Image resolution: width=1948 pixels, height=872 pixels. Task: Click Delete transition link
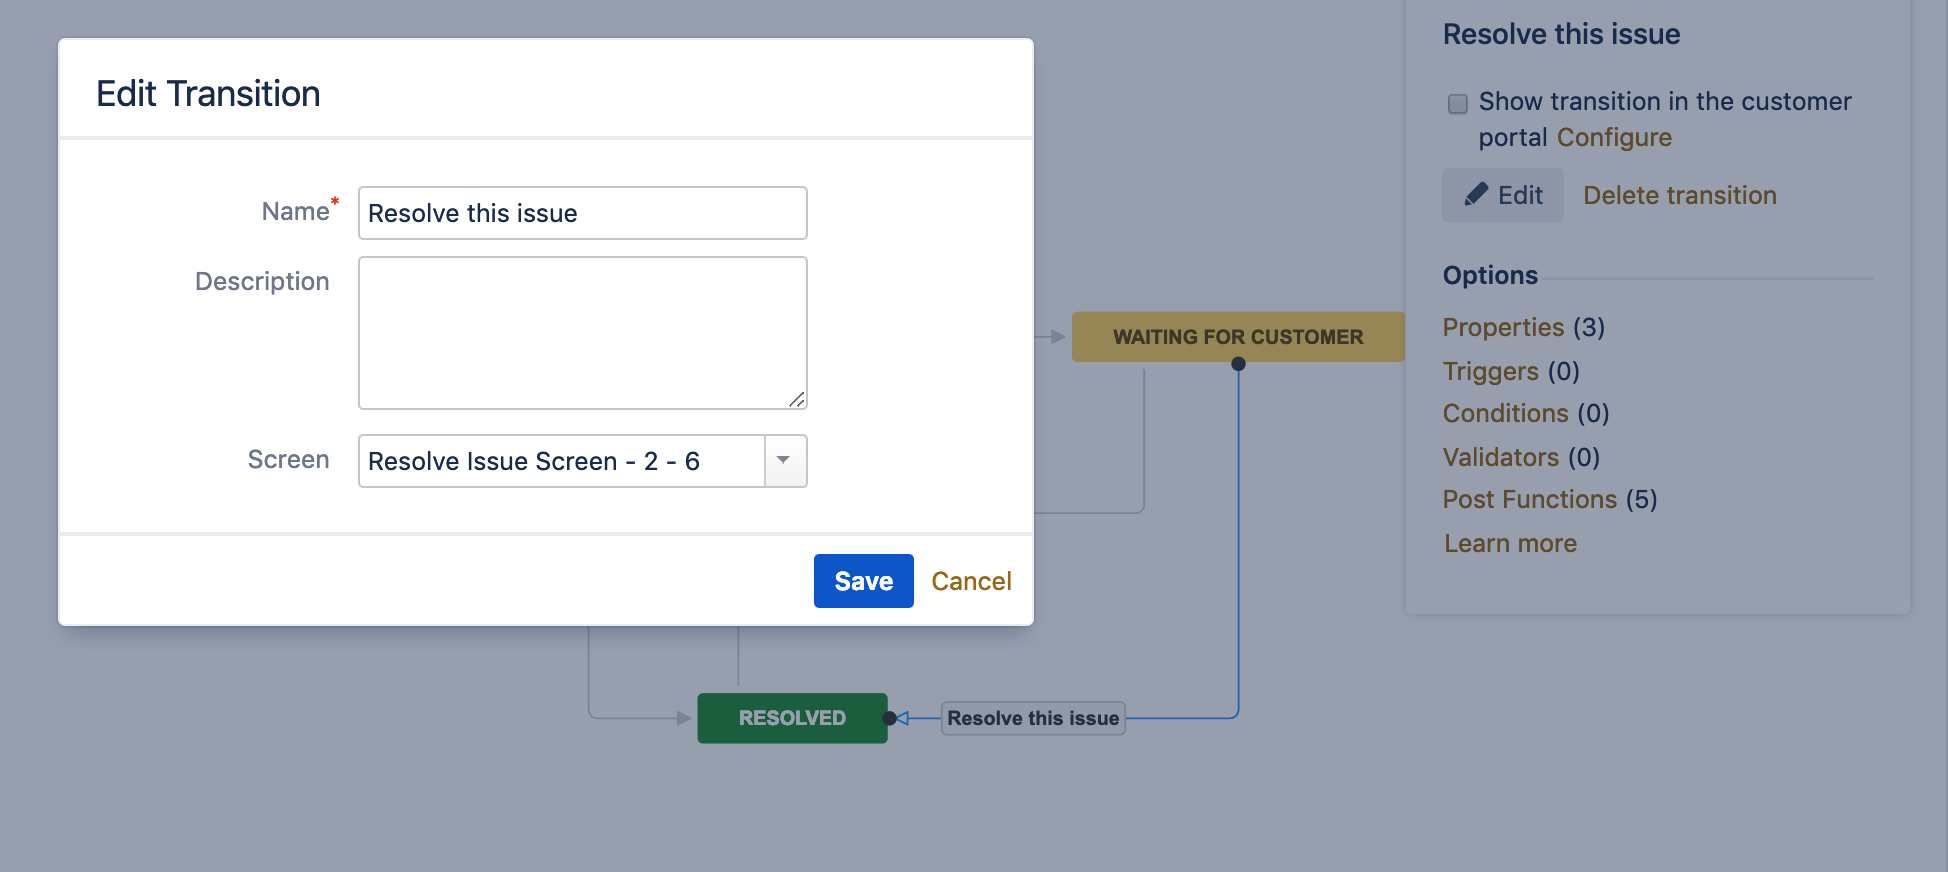pos(1680,195)
